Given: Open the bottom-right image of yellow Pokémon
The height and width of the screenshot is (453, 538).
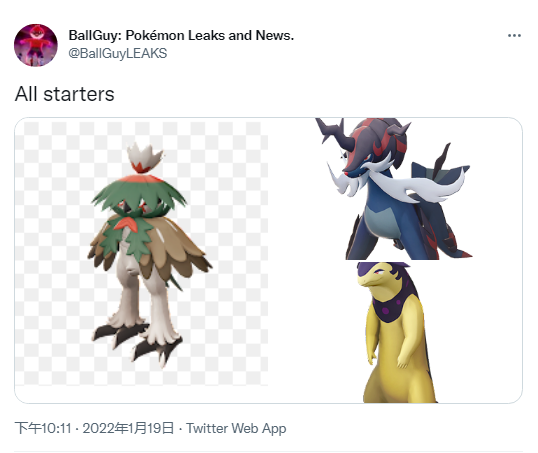Looking at the screenshot, I should (395, 332).
